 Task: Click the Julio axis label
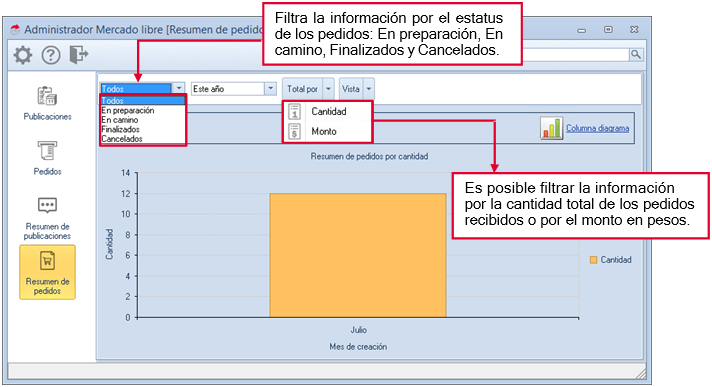click(x=358, y=330)
